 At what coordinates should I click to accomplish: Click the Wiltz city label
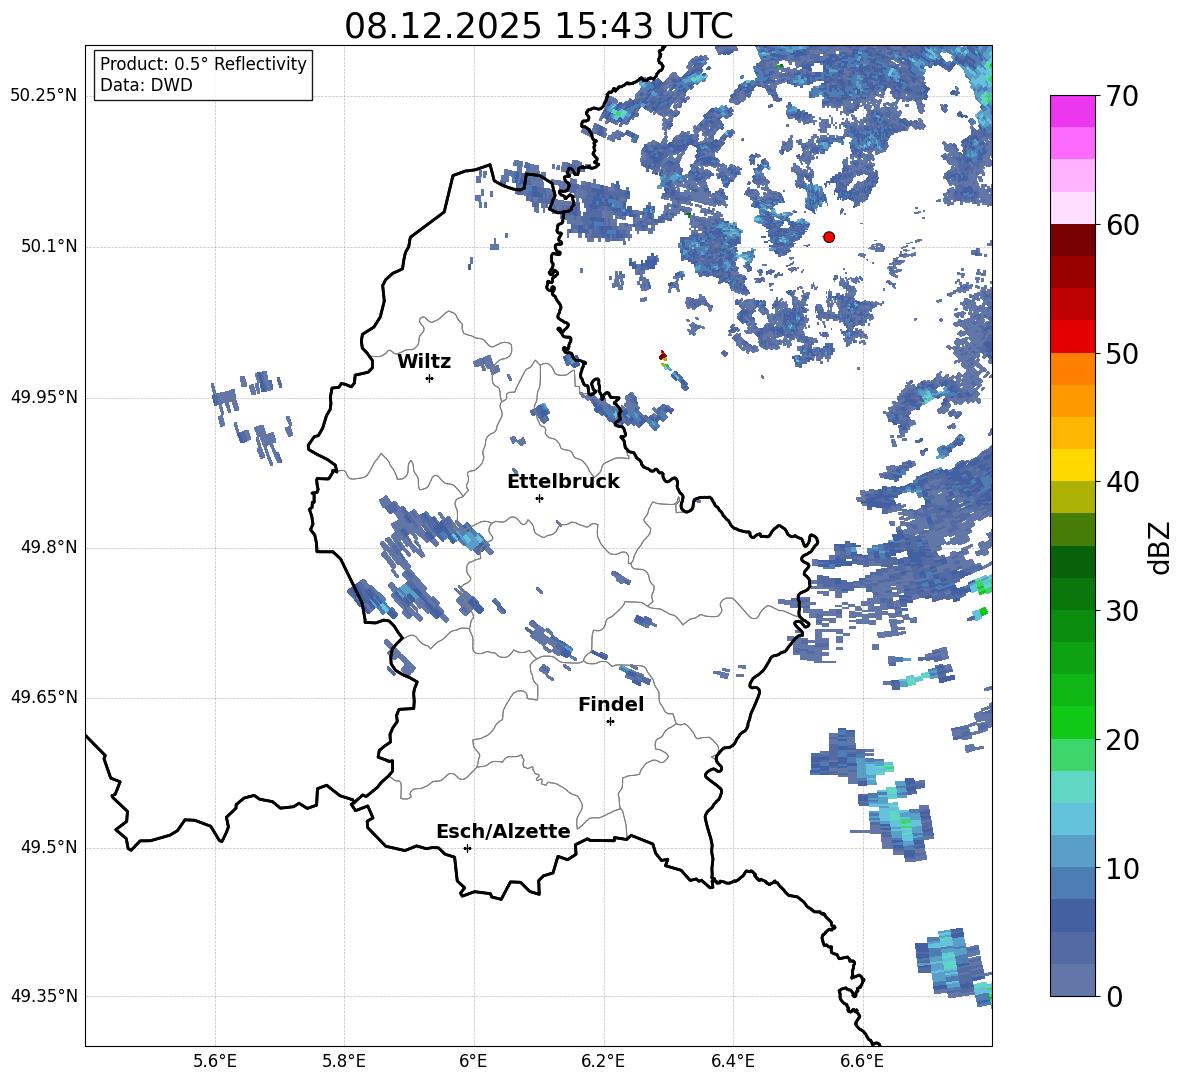424,362
